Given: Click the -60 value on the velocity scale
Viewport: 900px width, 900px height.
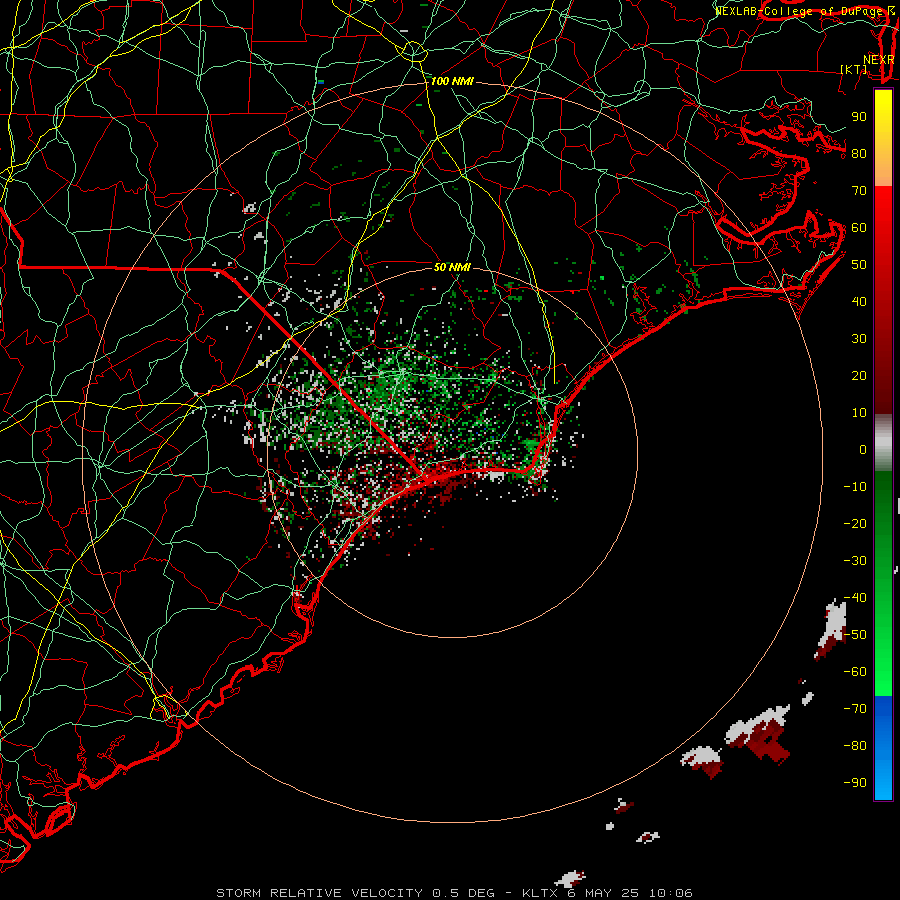Looking at the screenshot, I should coord(855,672).
